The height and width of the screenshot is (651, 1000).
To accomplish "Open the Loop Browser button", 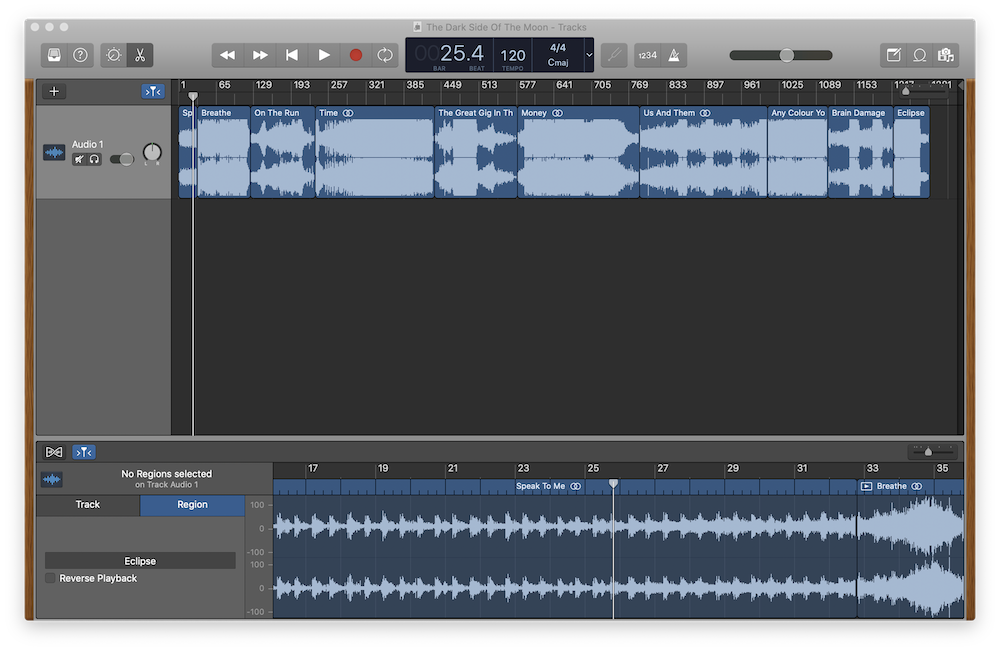I will pyautogui.click(x=920, y=55).
